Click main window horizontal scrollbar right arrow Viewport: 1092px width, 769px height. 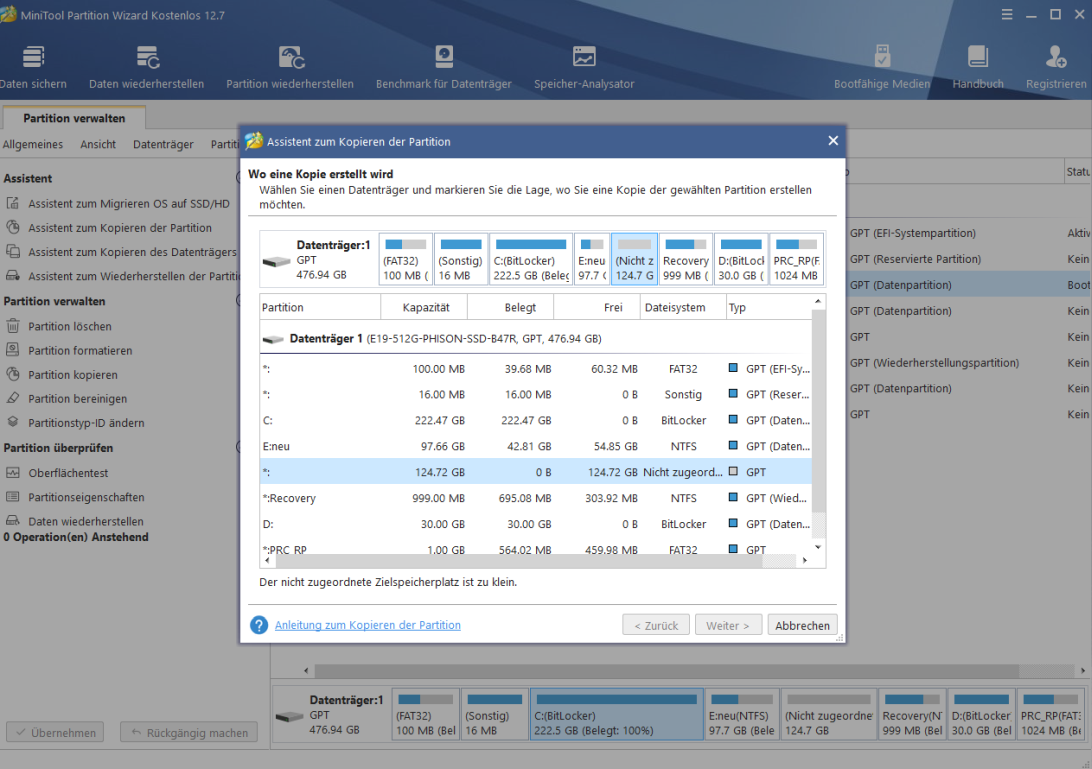(x=1082, y=671)
